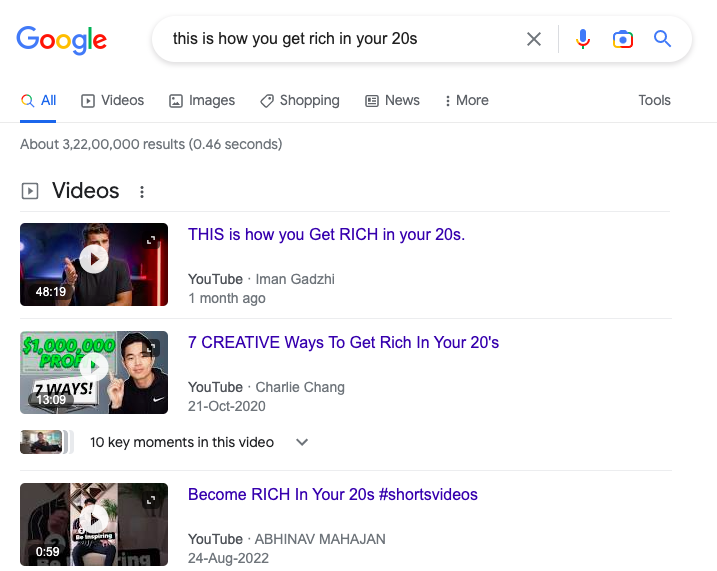
Task: Click 'ABHINAV MAHAJAN' channel name text
Action: pyautogui.click(x=320, y=539)
